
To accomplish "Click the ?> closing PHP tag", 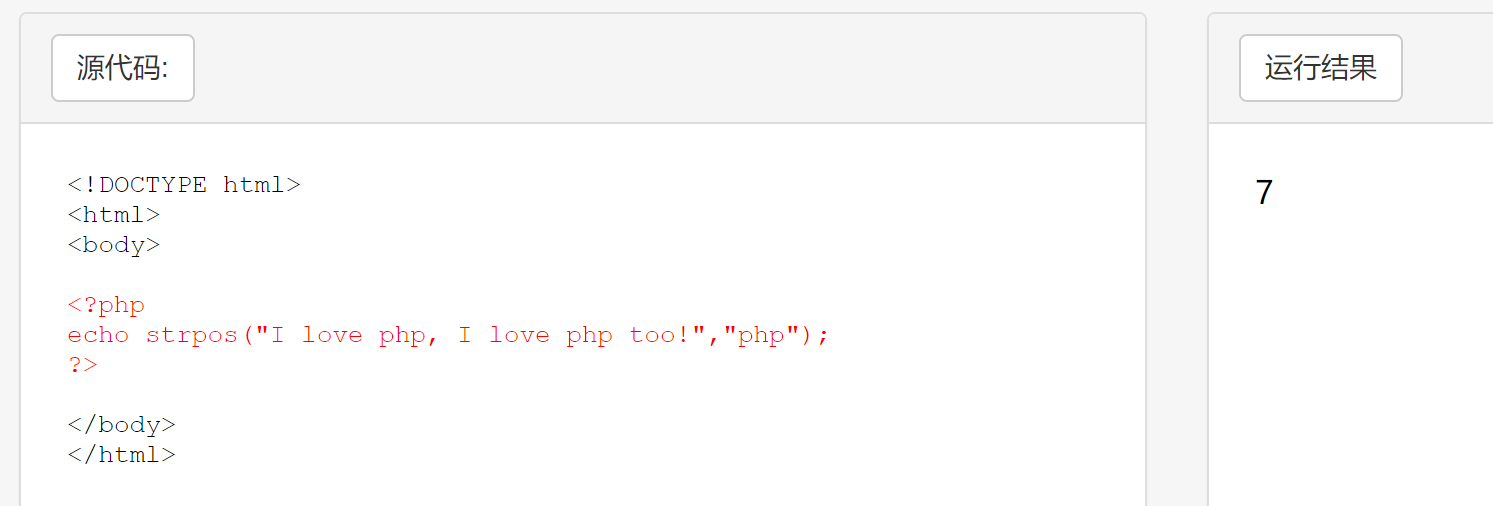I will [83, 365].
